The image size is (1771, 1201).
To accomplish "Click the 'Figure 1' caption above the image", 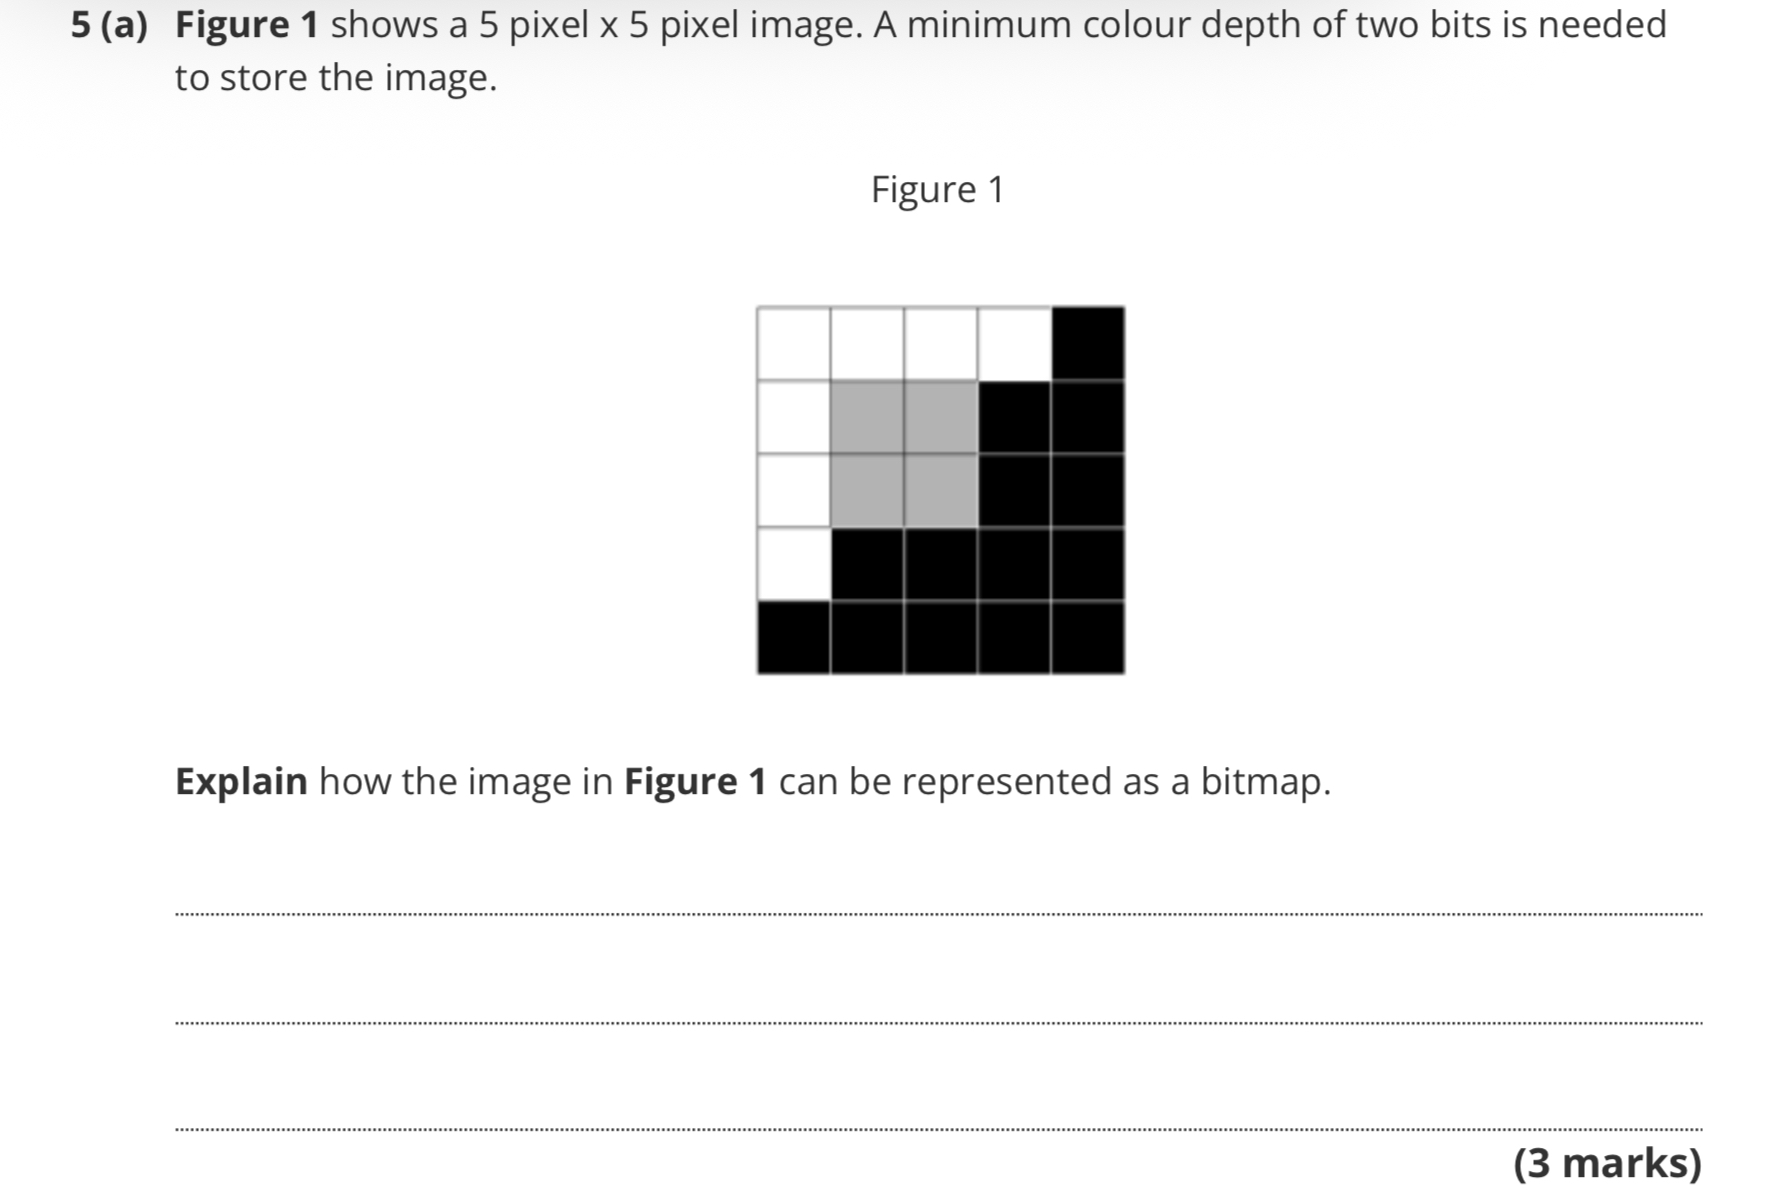I will point(937,189).
